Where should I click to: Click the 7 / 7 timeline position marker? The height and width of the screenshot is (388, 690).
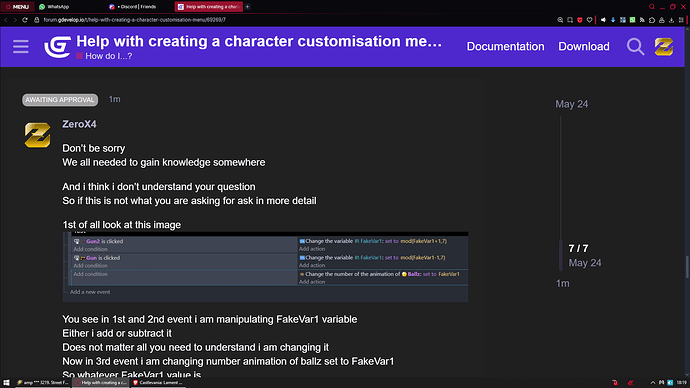[x=578, y=249]
